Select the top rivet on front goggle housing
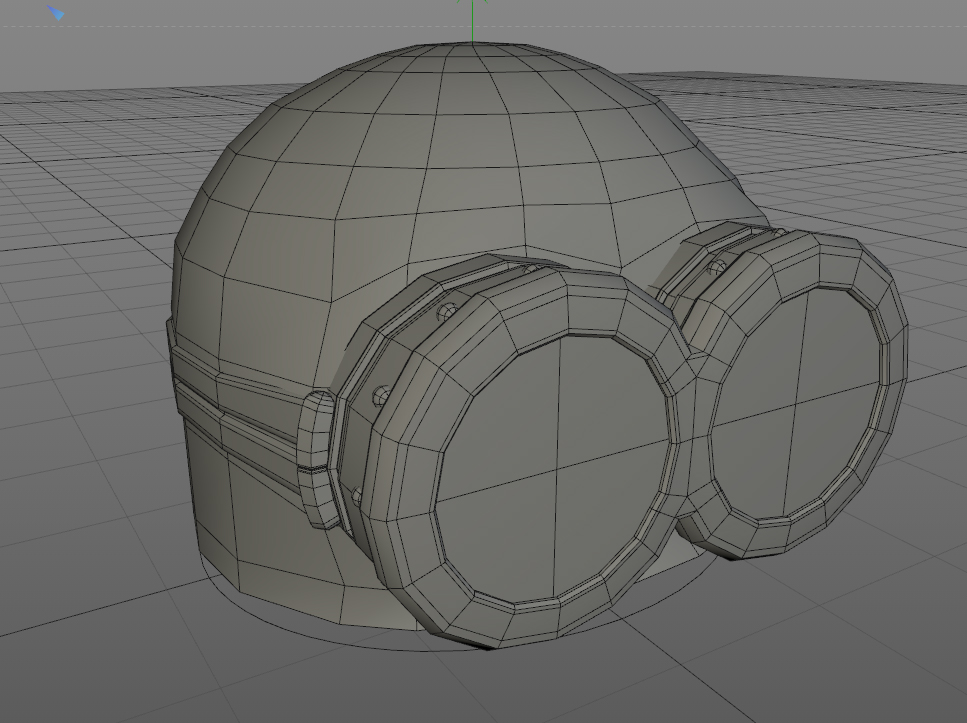 [446, 313]
